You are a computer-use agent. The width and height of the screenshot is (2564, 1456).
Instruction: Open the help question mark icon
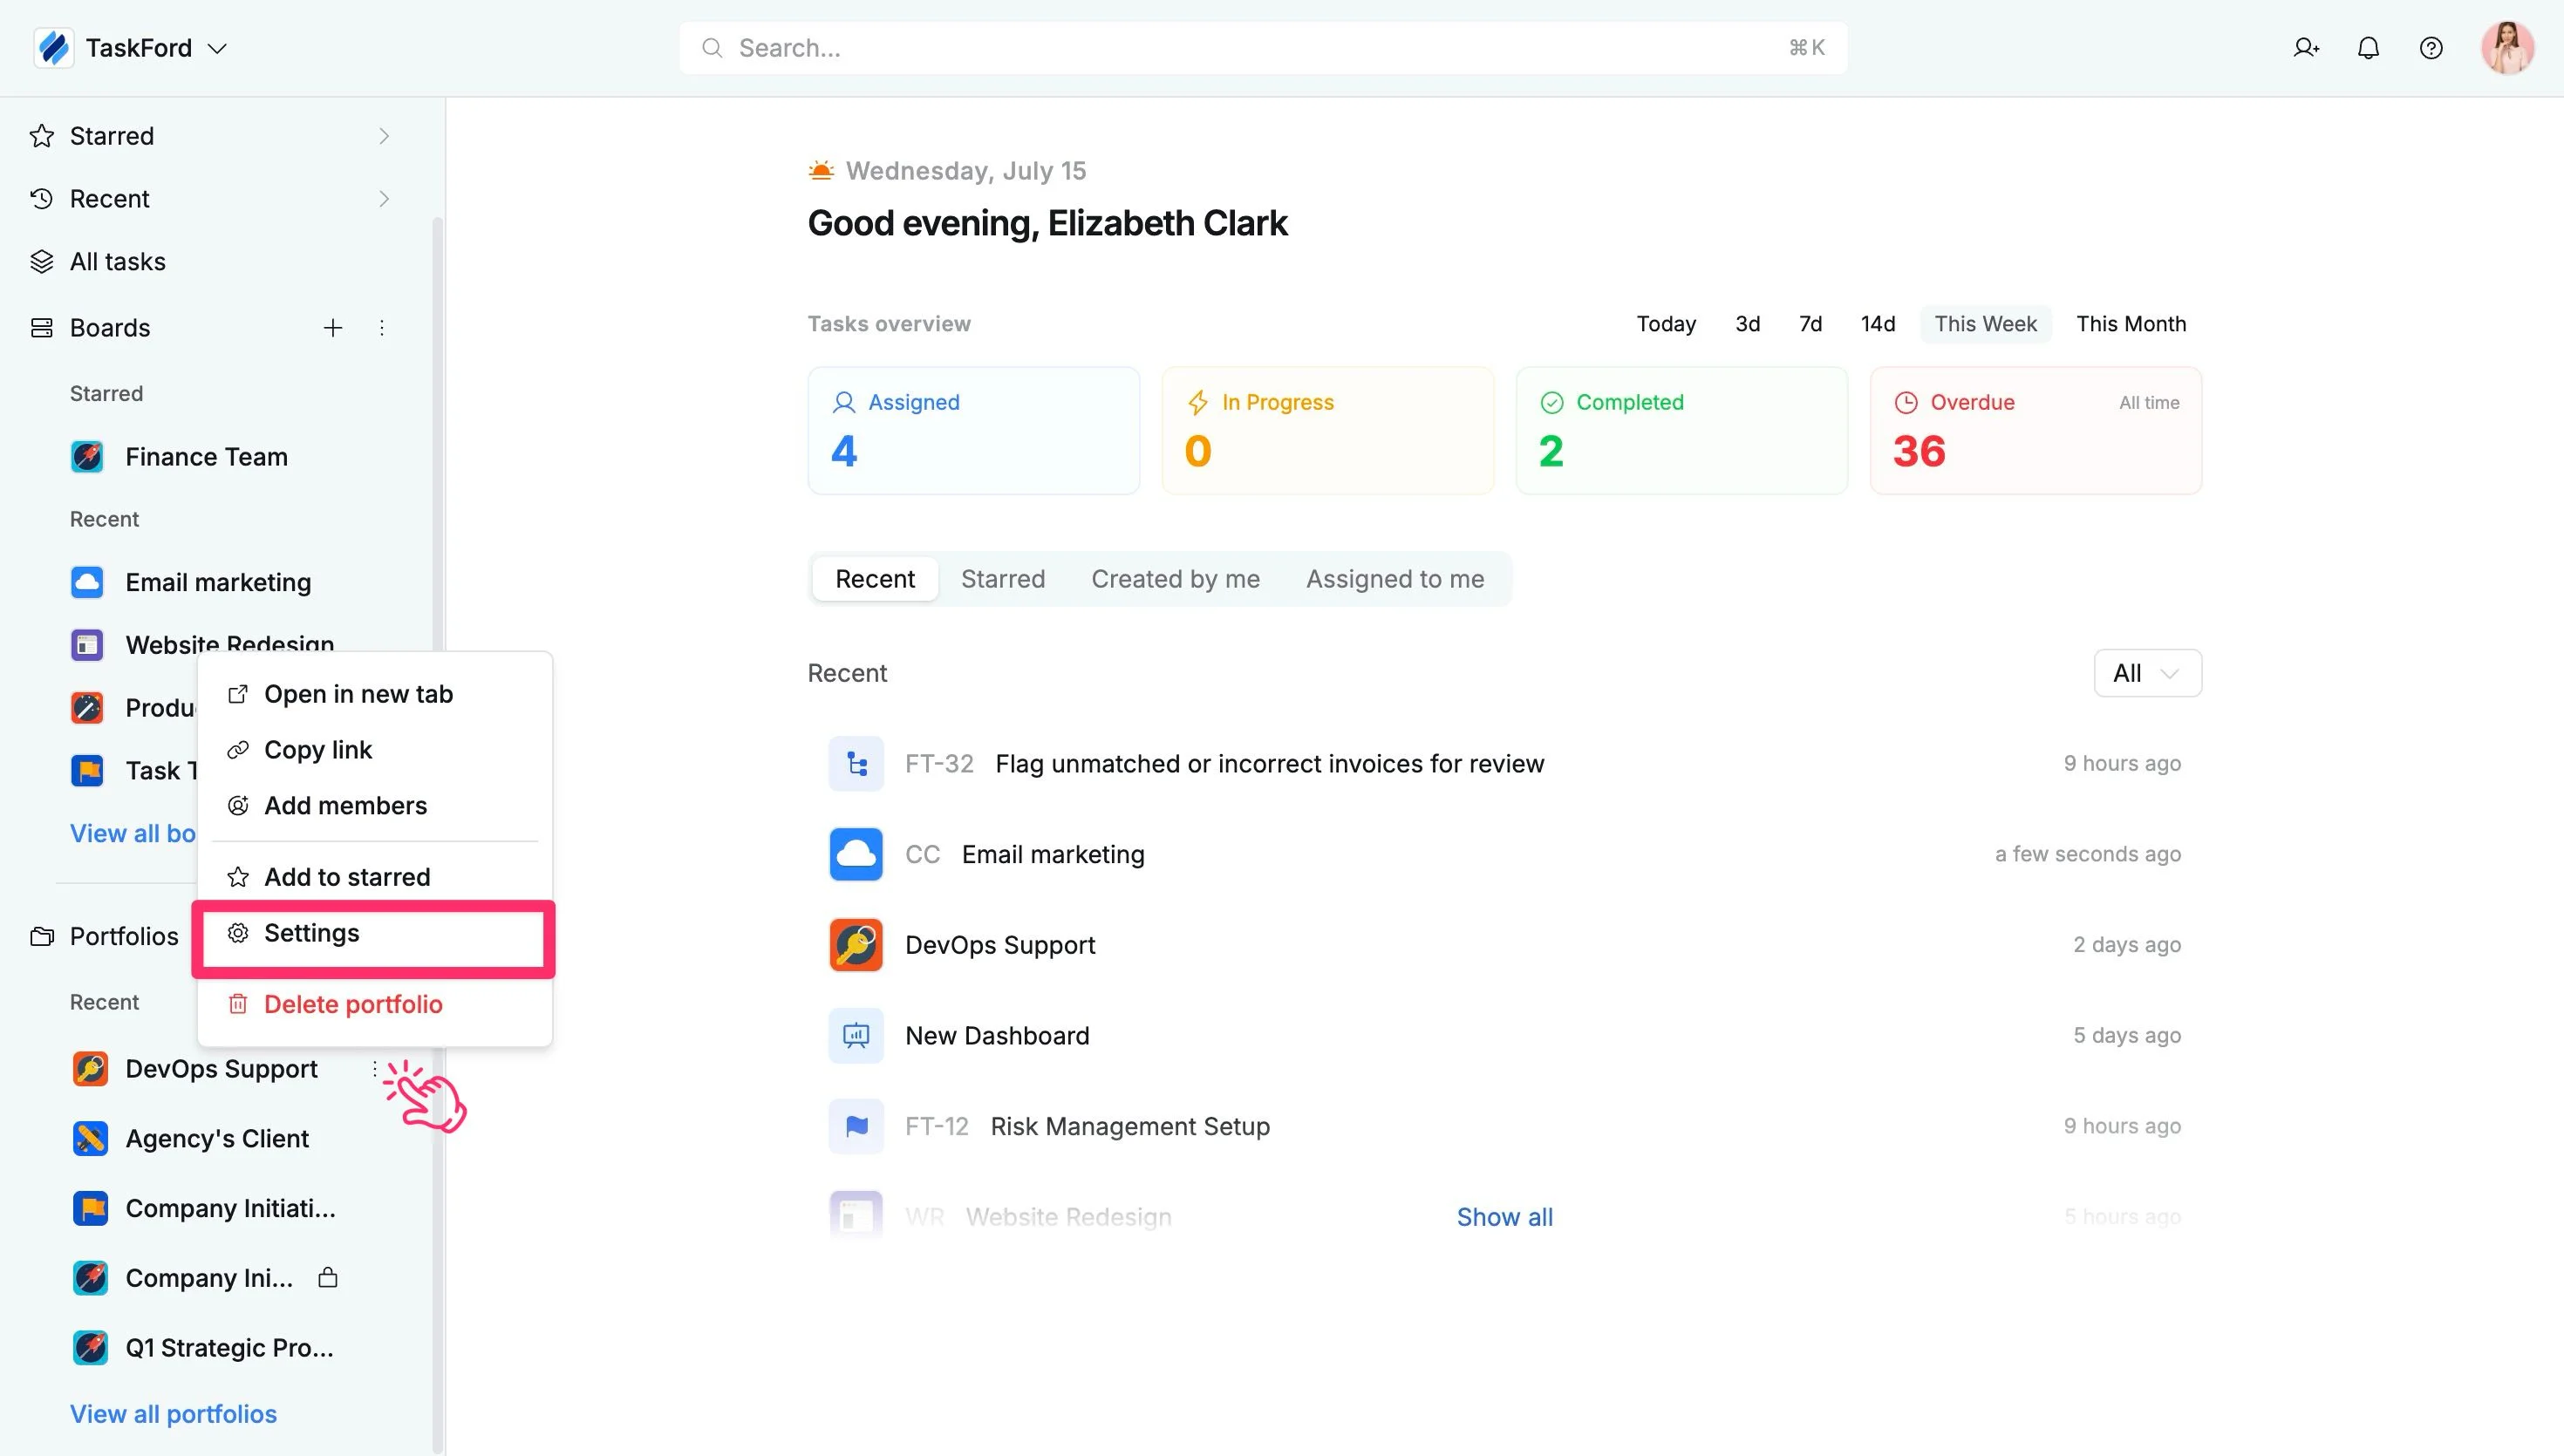pyautogui.click(x=2431, y=48)
